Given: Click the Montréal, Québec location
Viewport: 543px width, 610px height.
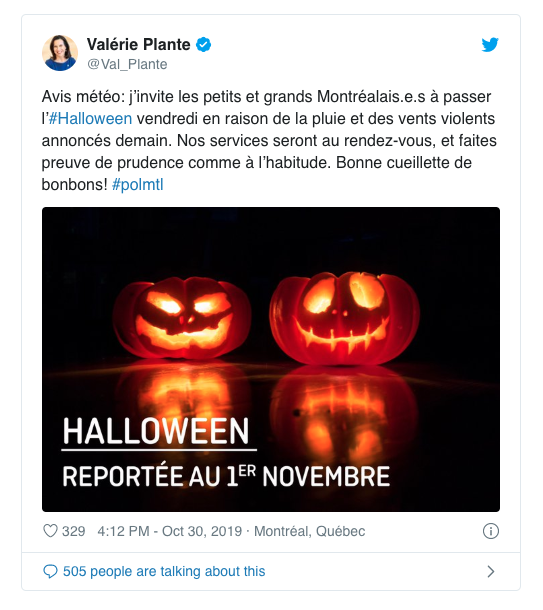Looking at the screenshot, I should (310, 531).
